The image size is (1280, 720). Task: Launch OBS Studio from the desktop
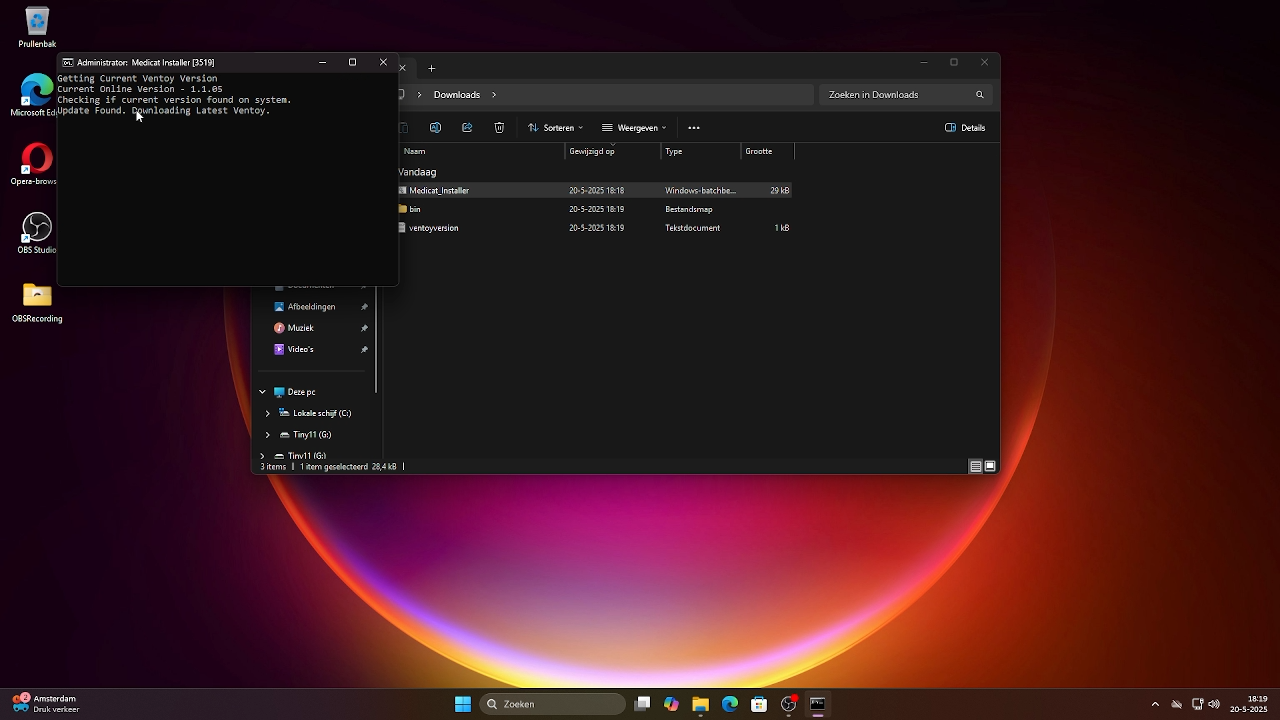pyautogui.click(x=37, y=233)
